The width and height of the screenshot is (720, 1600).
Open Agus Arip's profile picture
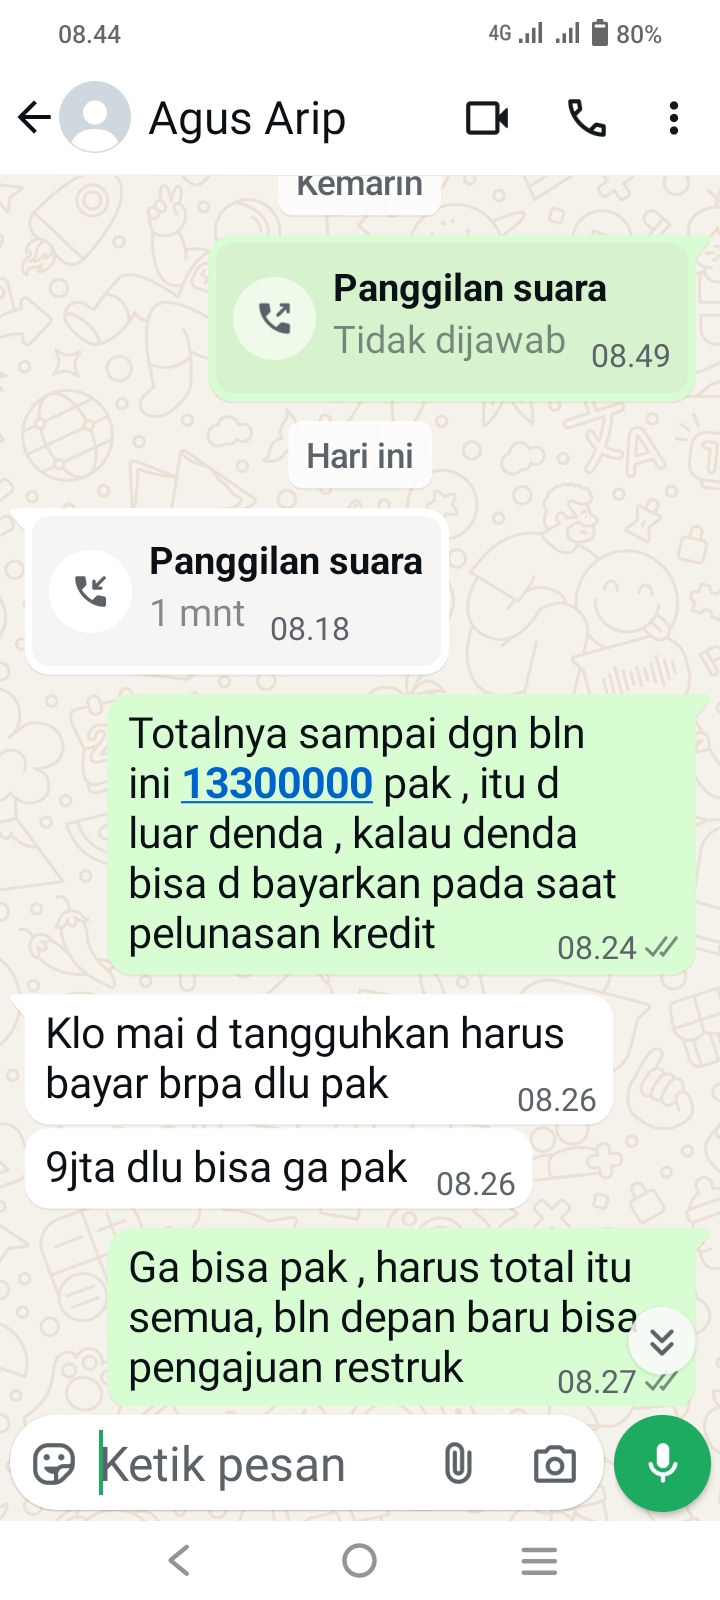click(x=95, y=117)
